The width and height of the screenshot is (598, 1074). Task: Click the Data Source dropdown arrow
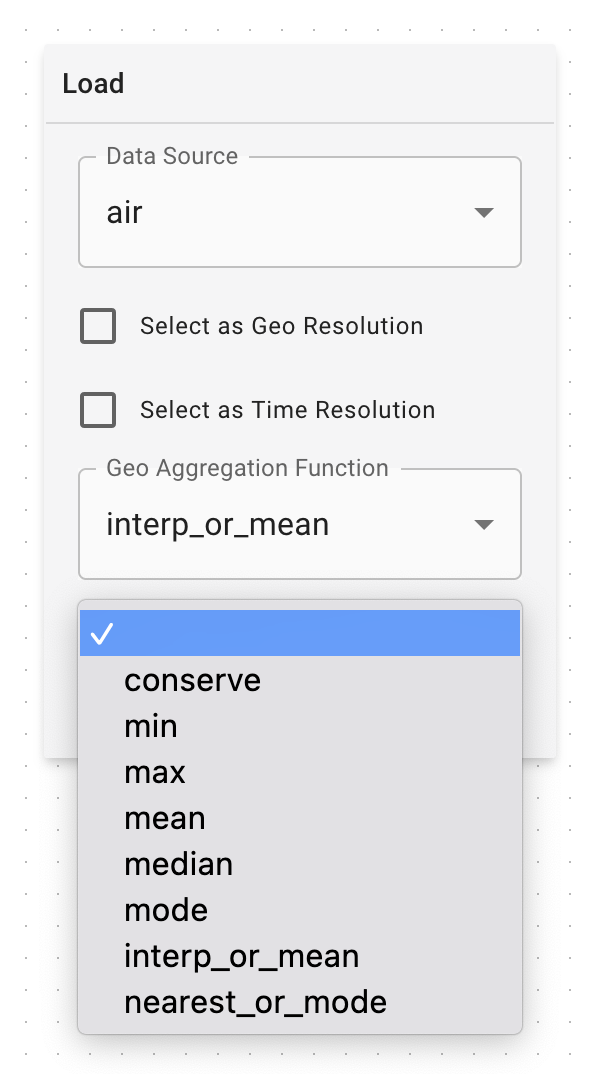point(484,212)
